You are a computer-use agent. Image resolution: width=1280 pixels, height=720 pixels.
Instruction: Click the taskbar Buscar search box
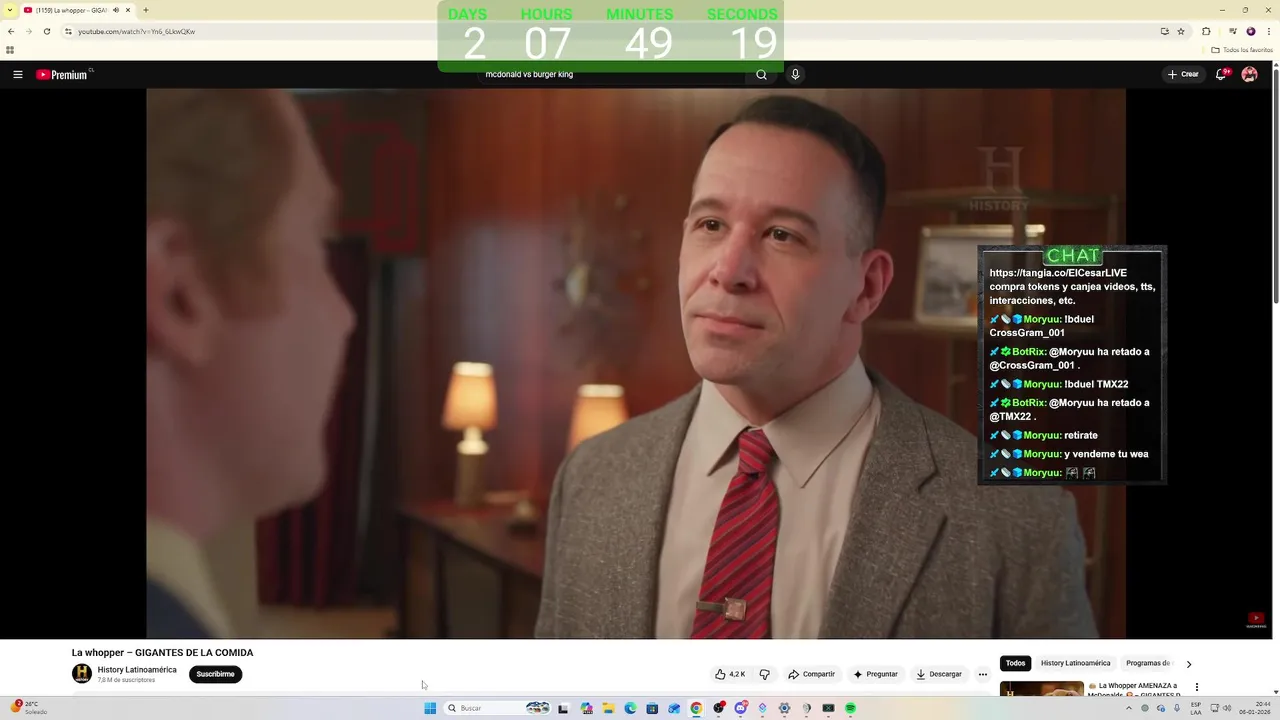[497, 708]
